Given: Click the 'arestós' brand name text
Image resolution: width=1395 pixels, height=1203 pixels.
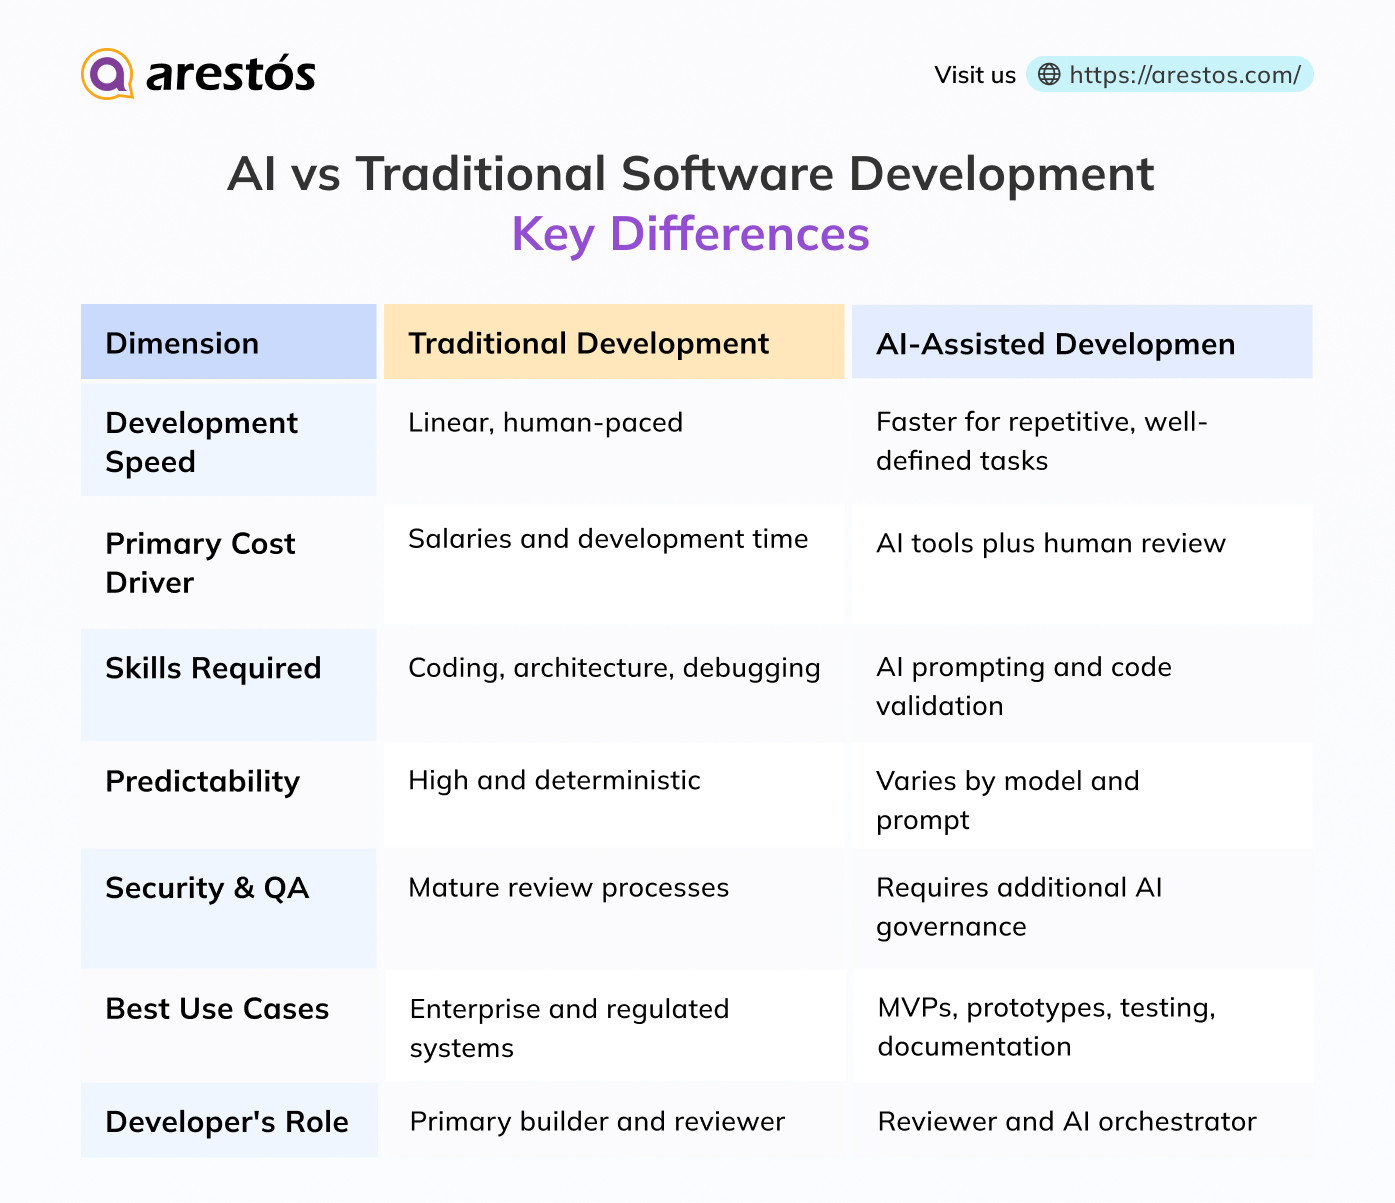Looking at the screenshot, I should coord(231,74).
